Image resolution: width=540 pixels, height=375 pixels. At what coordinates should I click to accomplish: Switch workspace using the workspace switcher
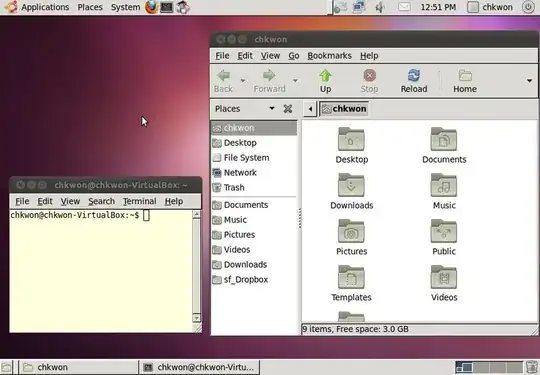click(489, 367)
